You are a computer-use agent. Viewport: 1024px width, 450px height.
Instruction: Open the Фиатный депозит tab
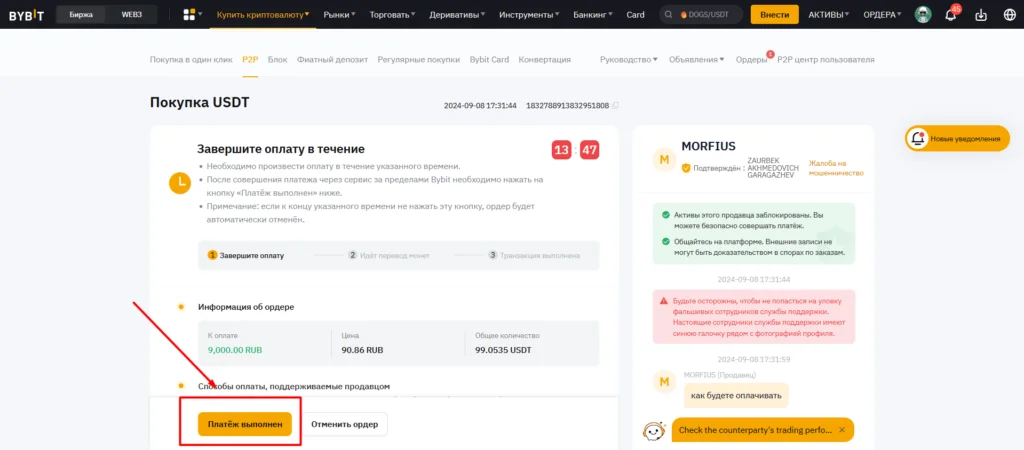tap(332, 59)
